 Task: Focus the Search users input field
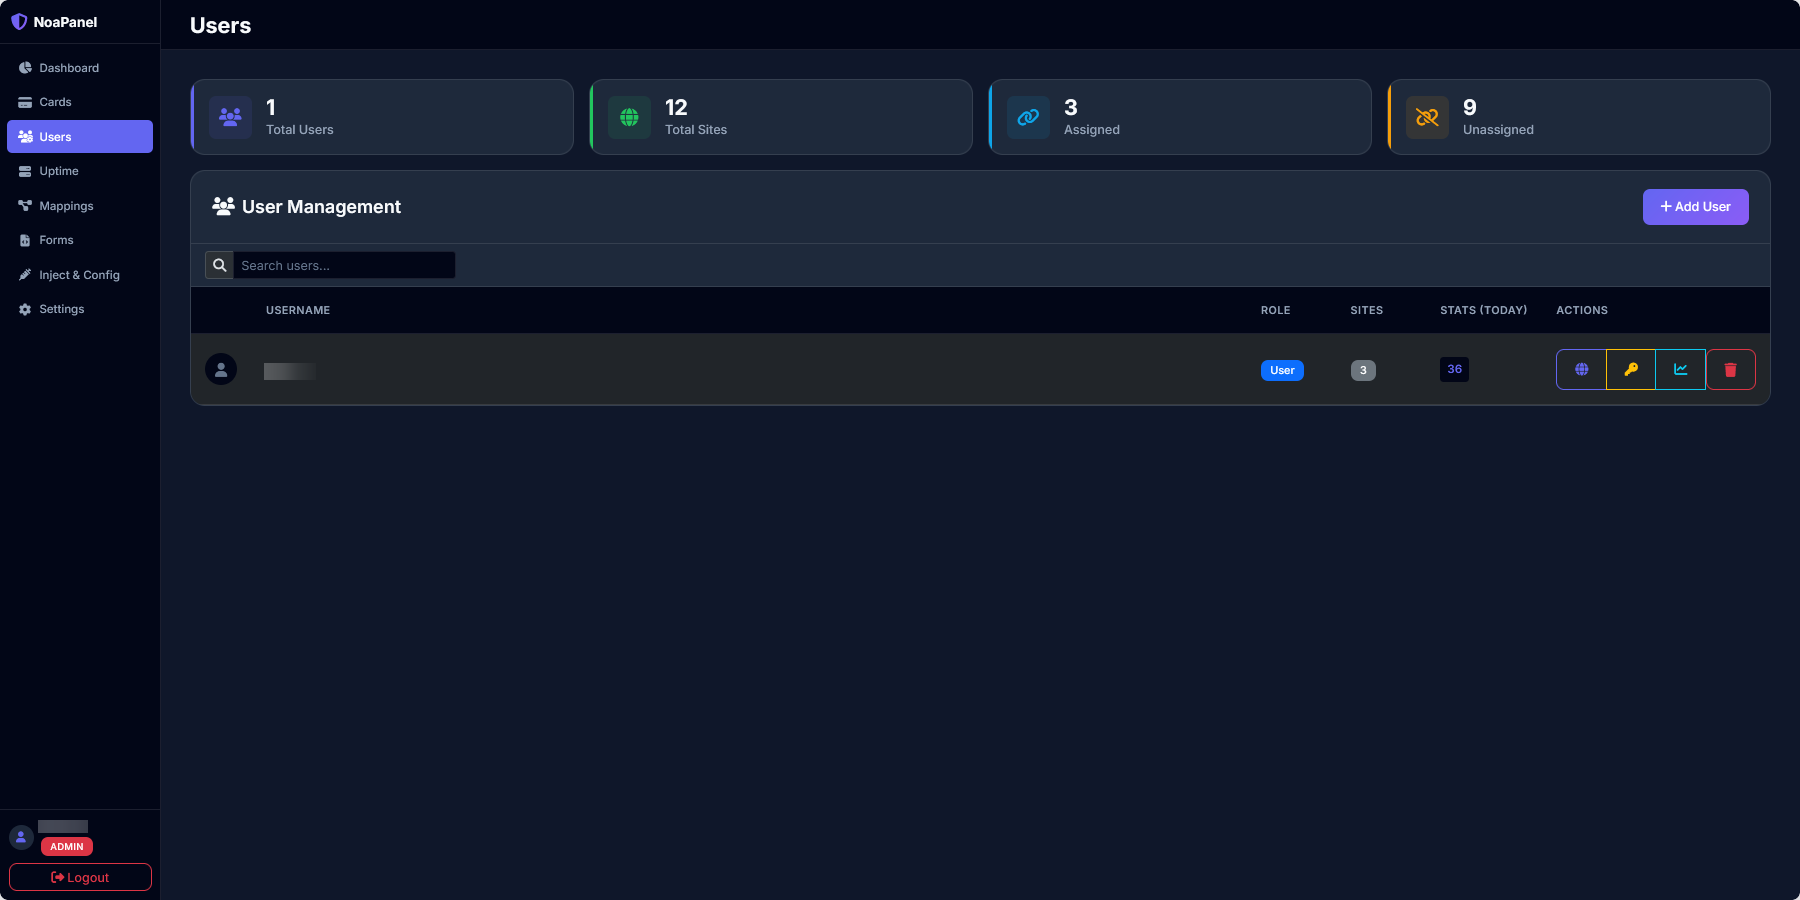coord(344,265)
